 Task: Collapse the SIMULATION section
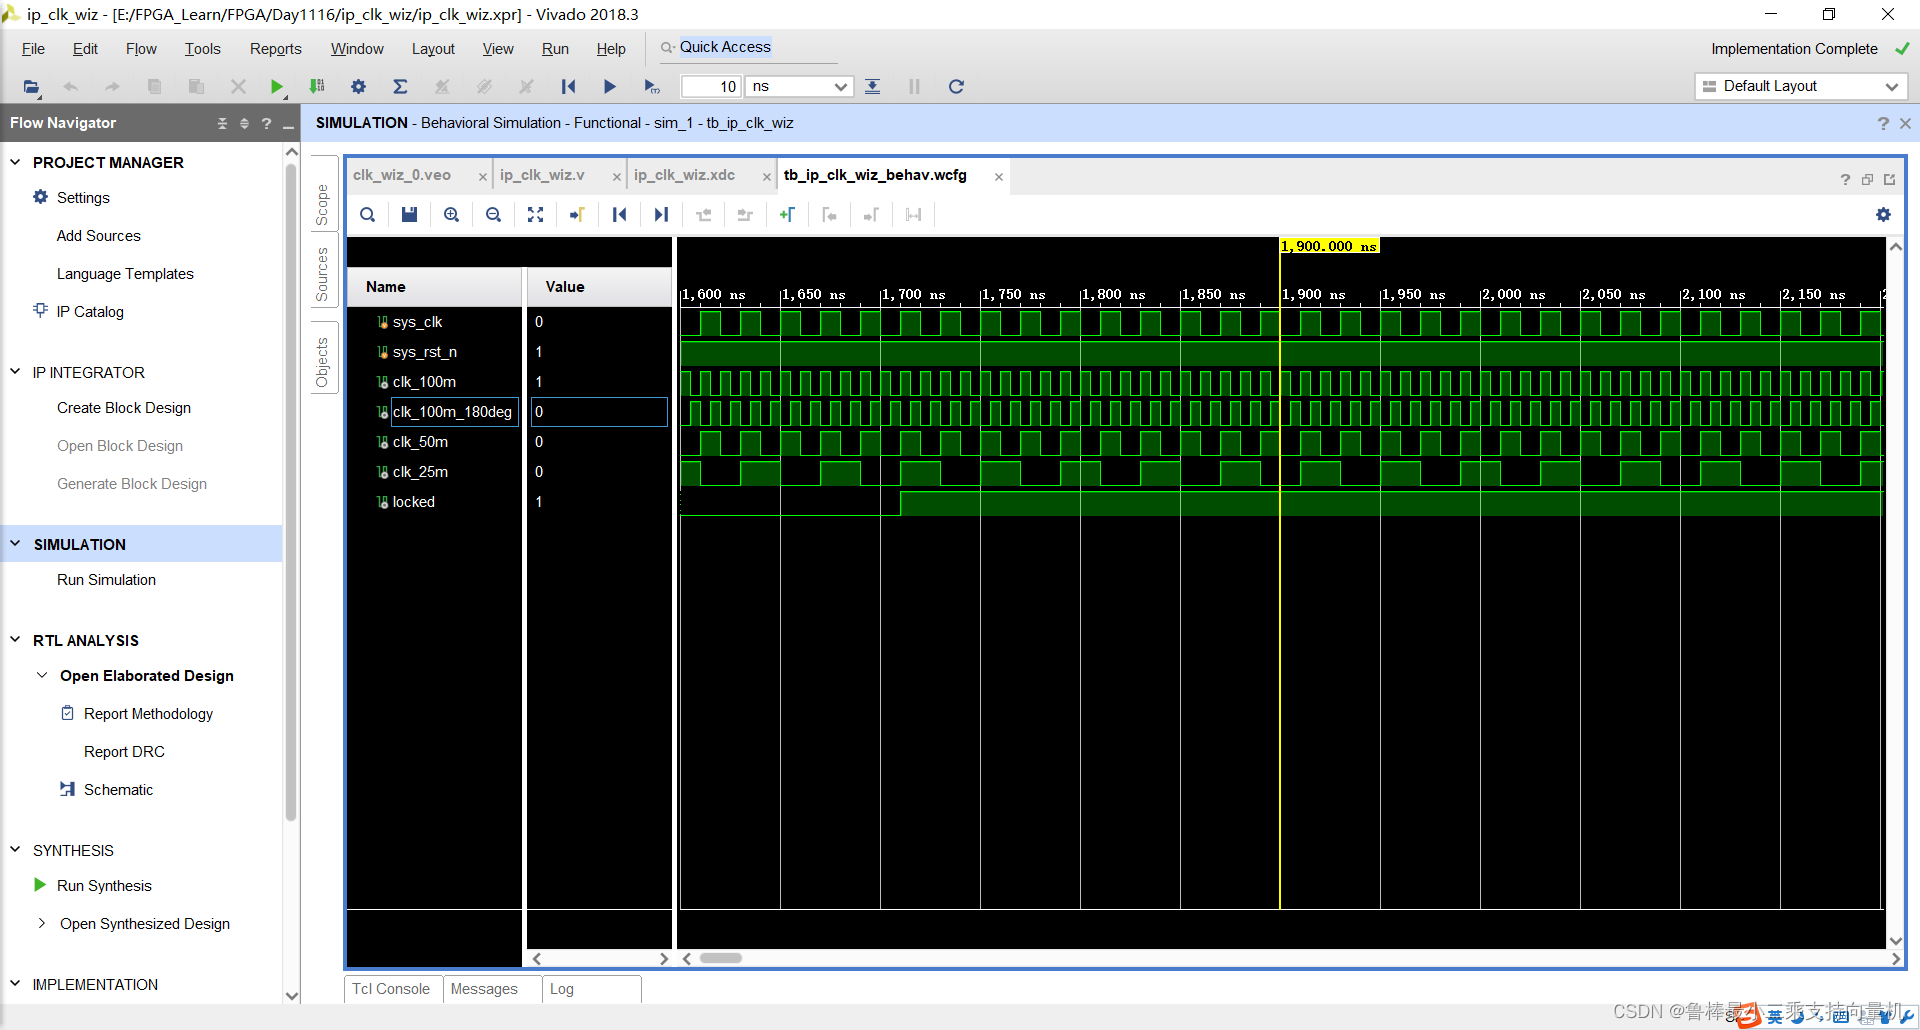click(15, 544)
